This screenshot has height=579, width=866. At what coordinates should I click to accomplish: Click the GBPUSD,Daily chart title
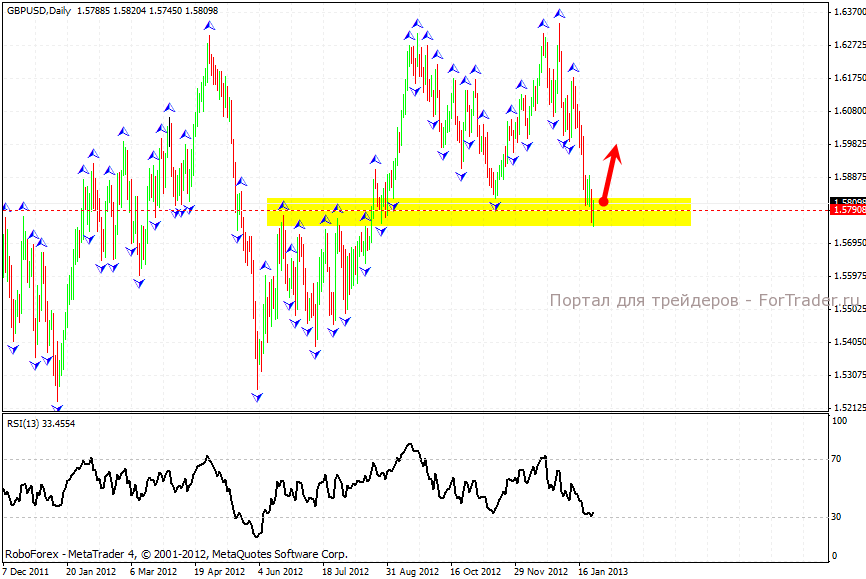pyautogui.click(x=37, y=10)
